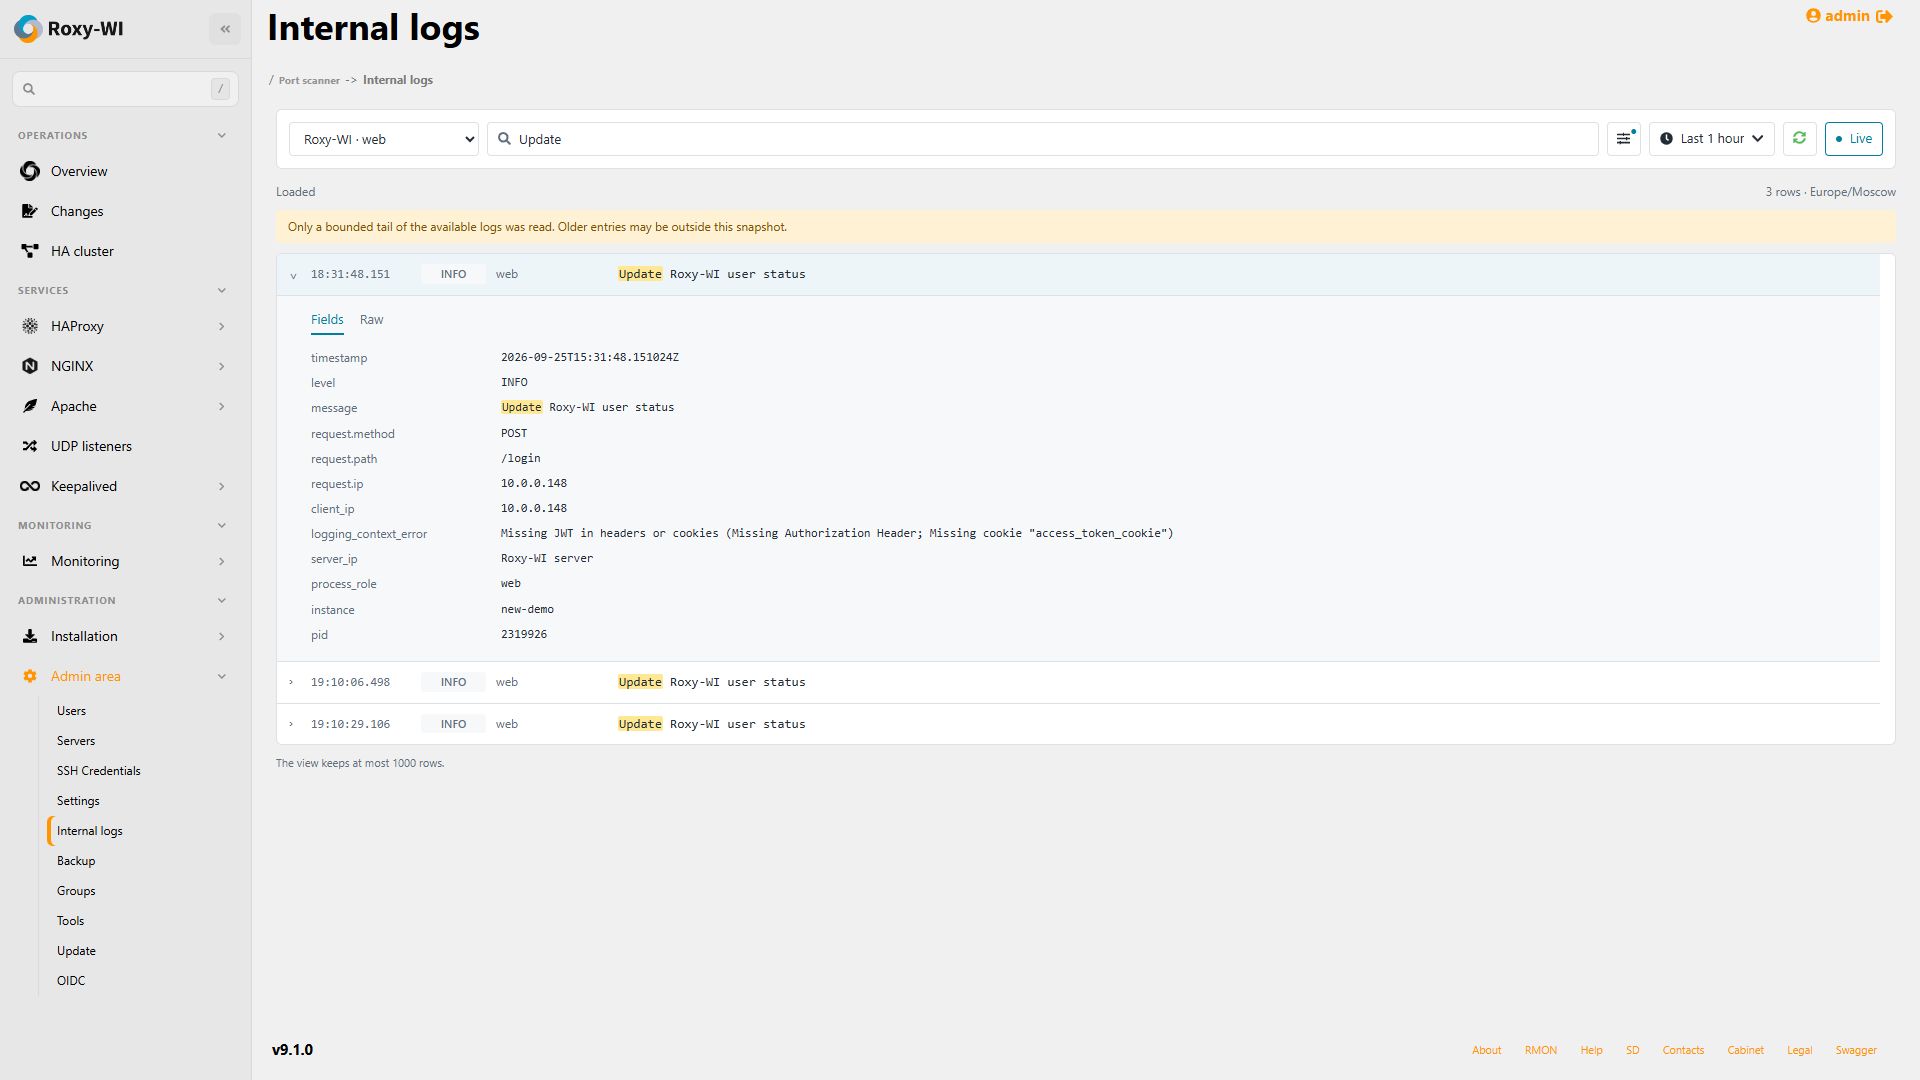Open the Legal footer link
This screenshot has width=1920, height=1080.
pos(1799,1050)
